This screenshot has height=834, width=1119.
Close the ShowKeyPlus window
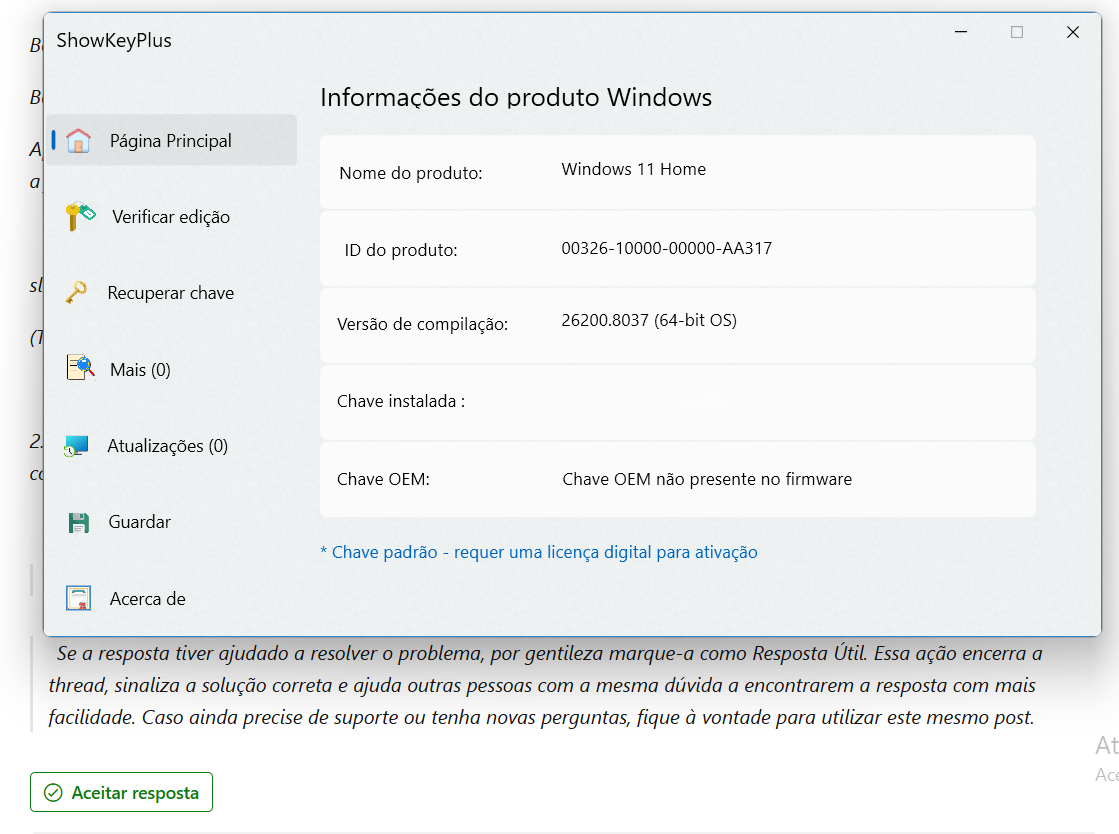pyautogui.click(x=1073, y=32)
